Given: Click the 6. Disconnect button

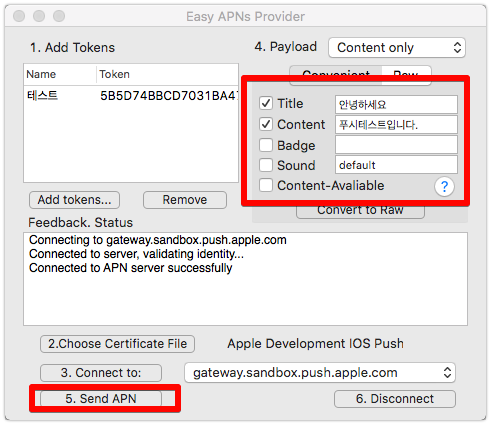Looking at the screenshot, I should point(395,399).
